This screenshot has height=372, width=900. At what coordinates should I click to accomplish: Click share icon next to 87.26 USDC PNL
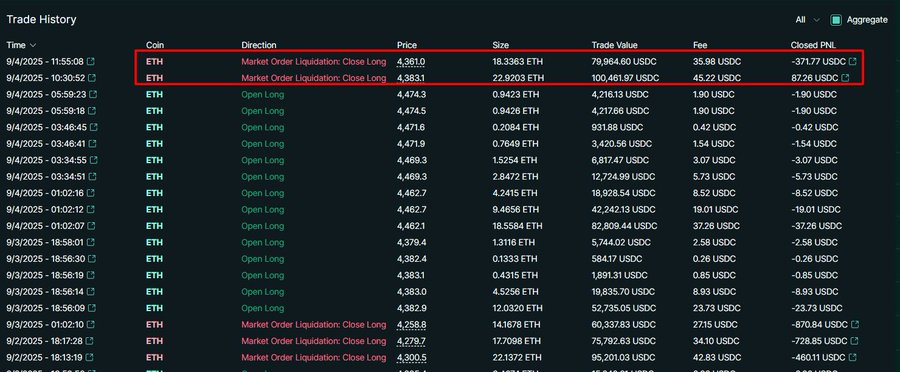point(845,78)
